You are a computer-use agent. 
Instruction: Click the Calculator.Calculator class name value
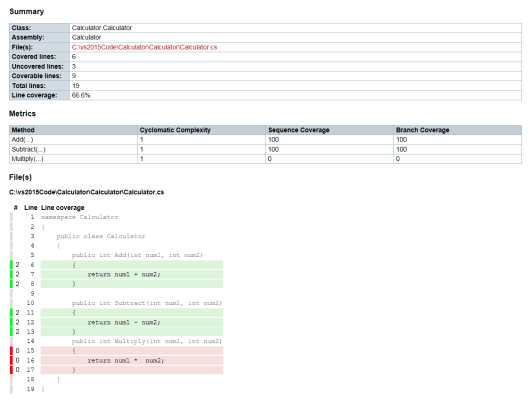click(102, 28)
